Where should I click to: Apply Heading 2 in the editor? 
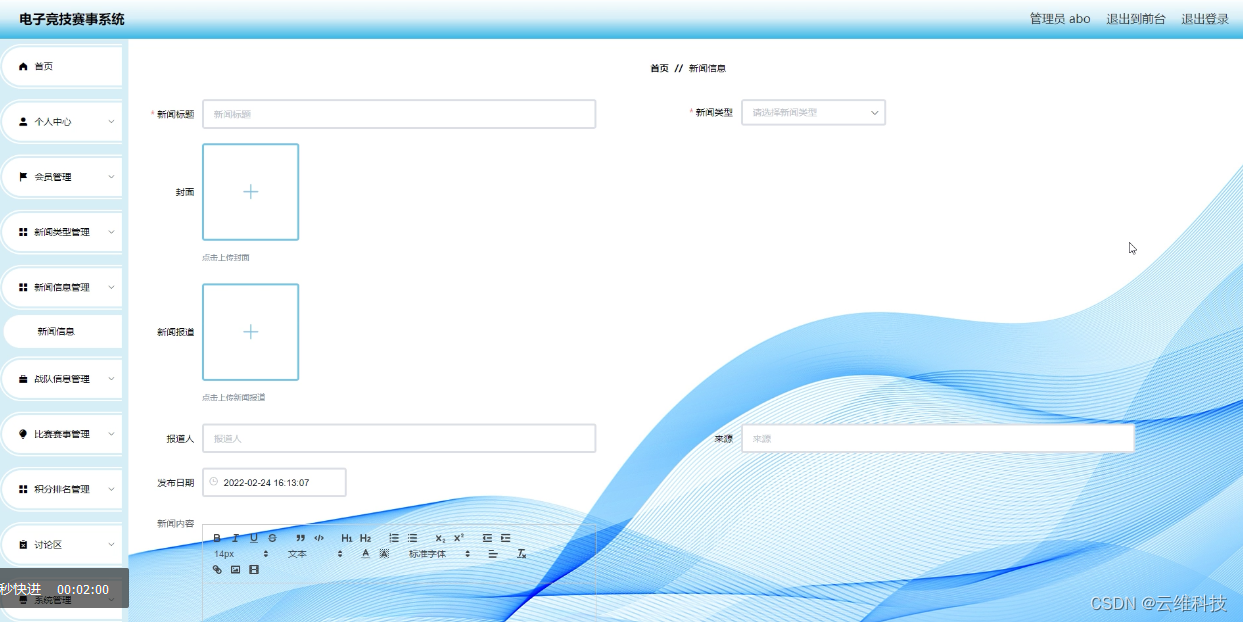pos(365,538)
